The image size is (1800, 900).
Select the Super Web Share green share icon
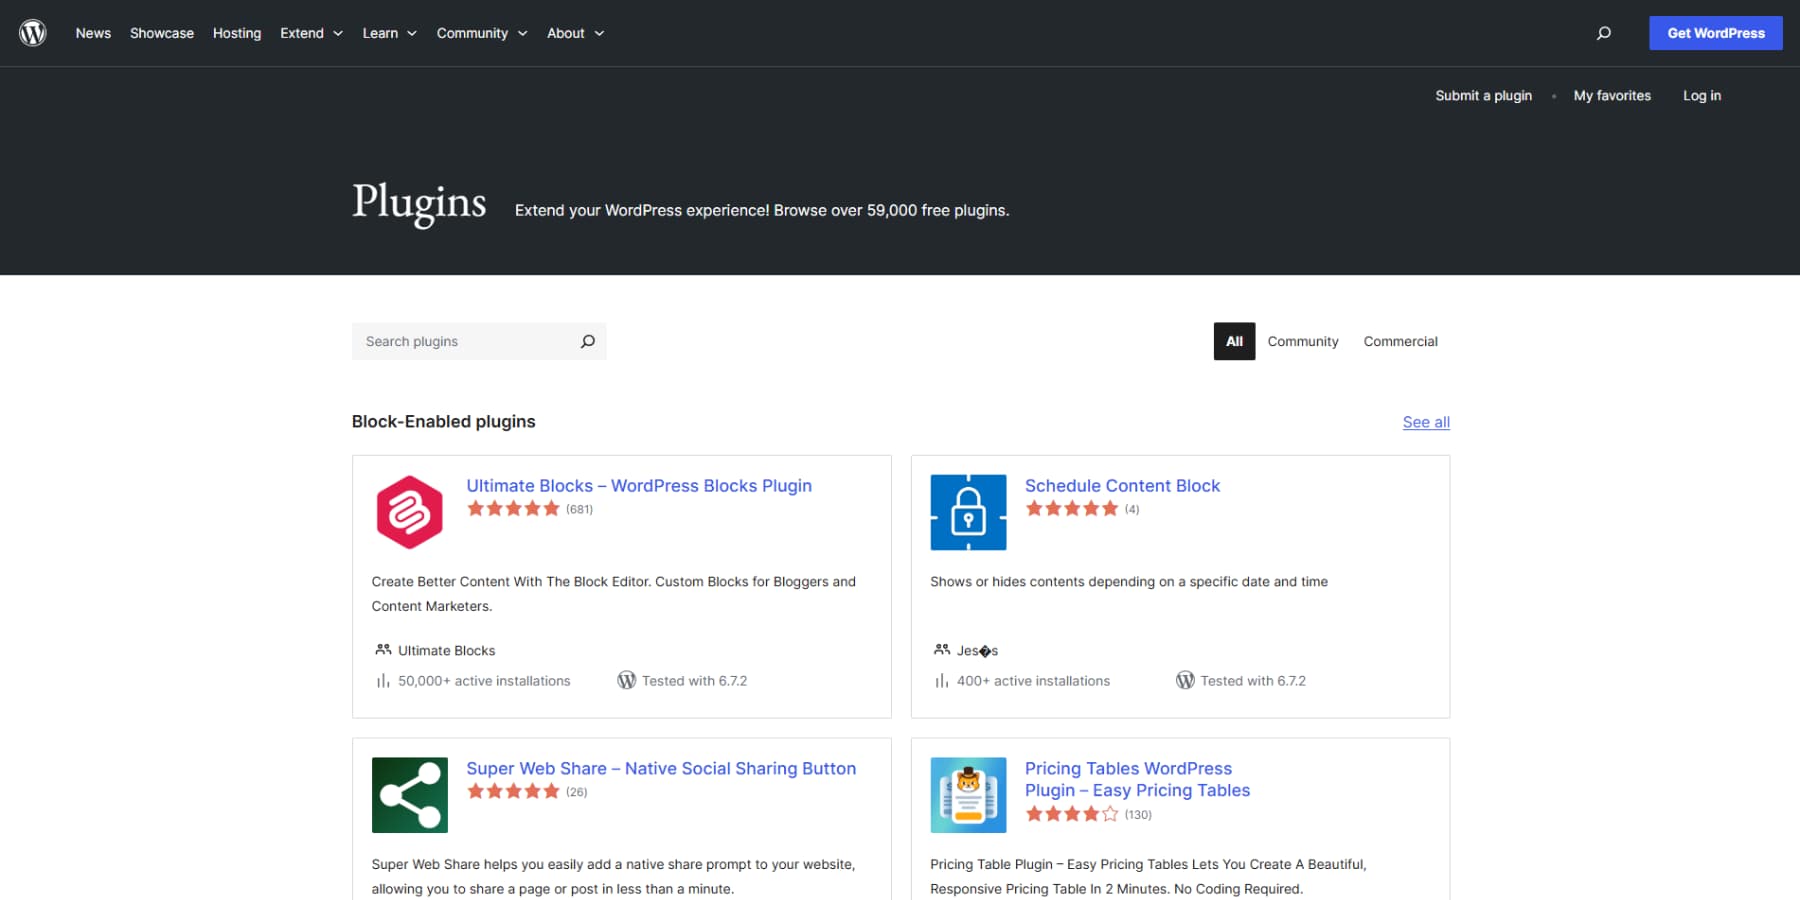[409, 794]
